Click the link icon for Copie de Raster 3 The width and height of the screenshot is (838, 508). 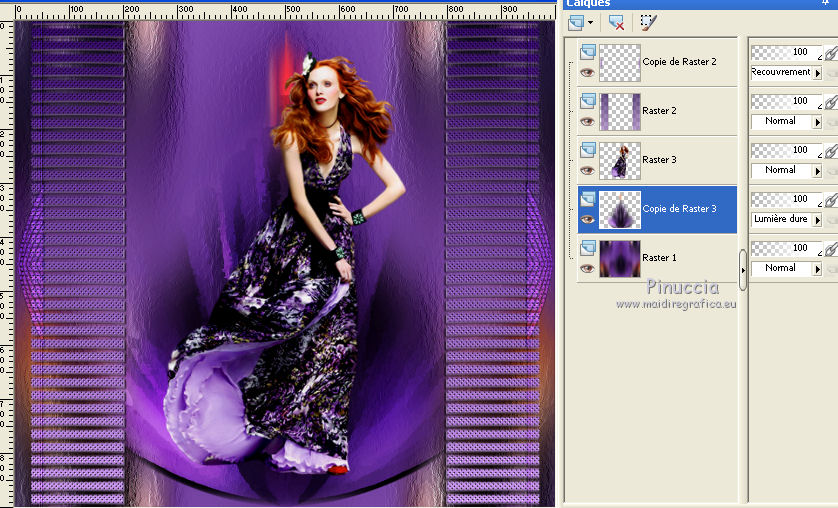(x=829, y=200)
